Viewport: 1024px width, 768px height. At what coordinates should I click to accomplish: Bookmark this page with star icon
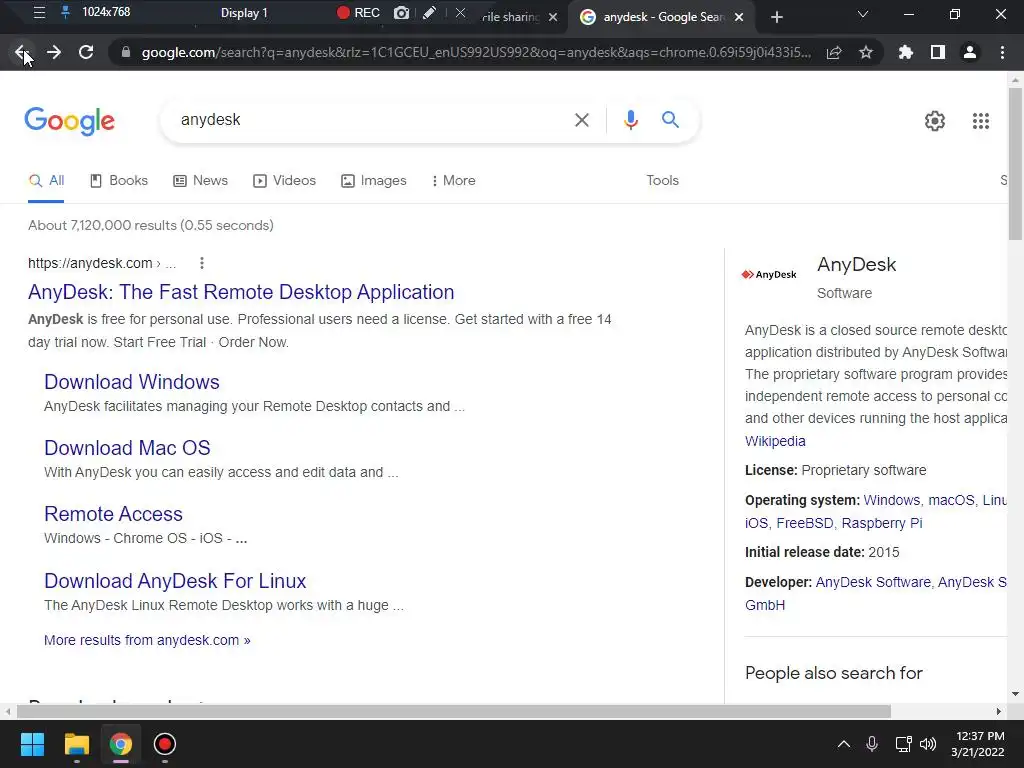pos(866,52)
